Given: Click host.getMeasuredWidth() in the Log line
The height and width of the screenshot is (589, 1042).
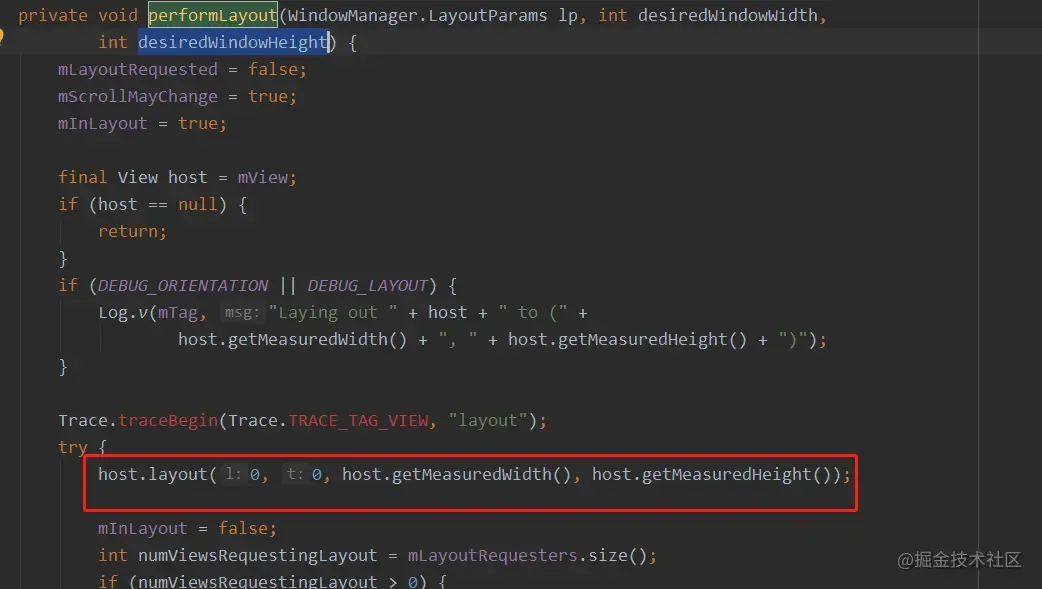Looking at the screenshot, I should coord(292,340).
